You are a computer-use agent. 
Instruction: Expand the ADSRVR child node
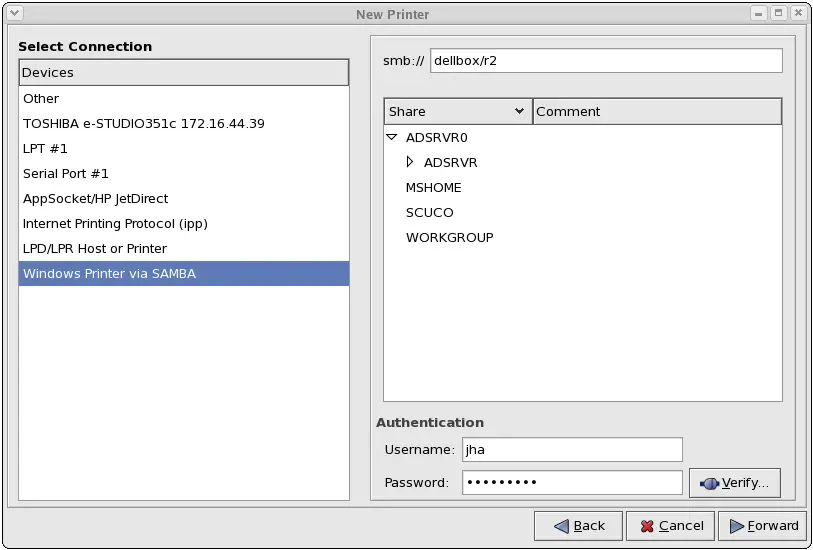(410, 162)
